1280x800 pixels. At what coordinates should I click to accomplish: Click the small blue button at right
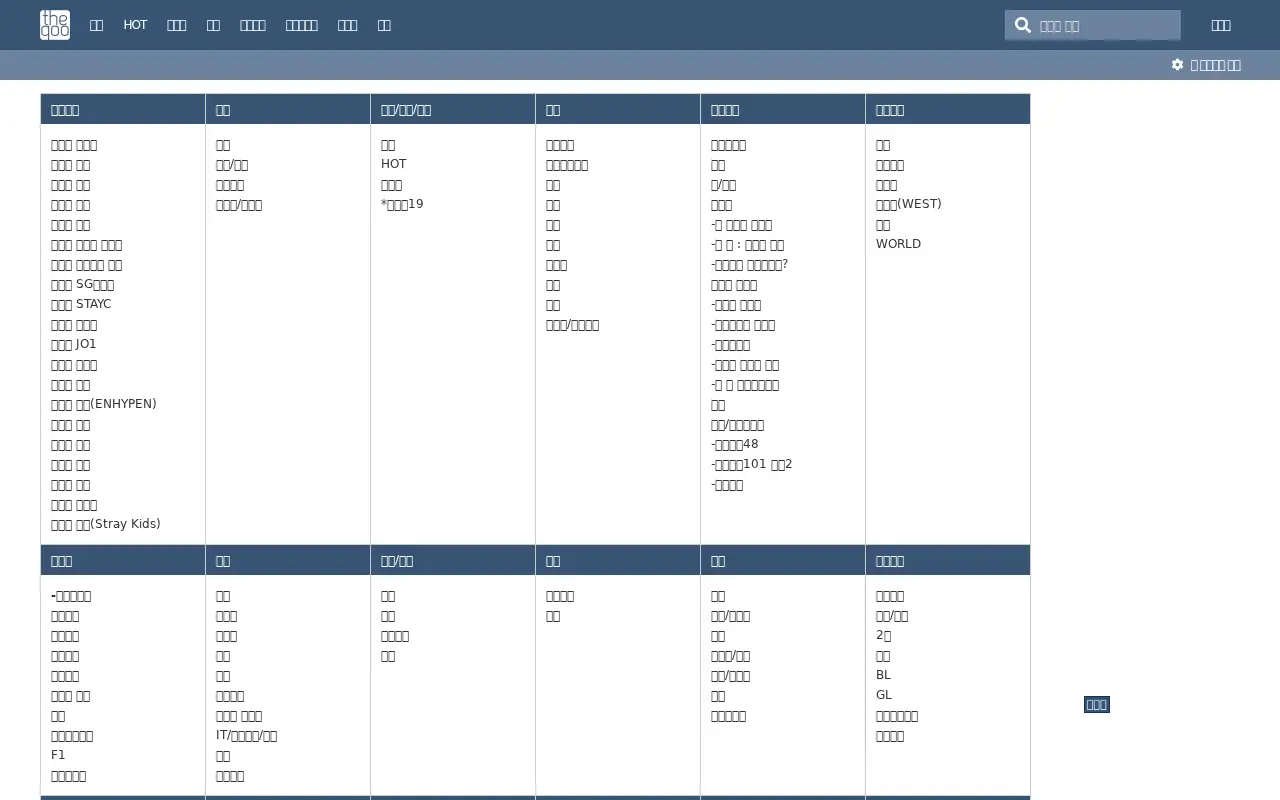(1097, 705)
